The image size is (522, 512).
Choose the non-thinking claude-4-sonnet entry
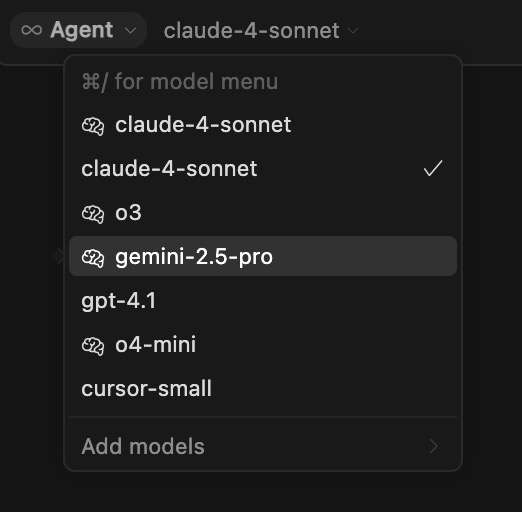click(263, 168)
